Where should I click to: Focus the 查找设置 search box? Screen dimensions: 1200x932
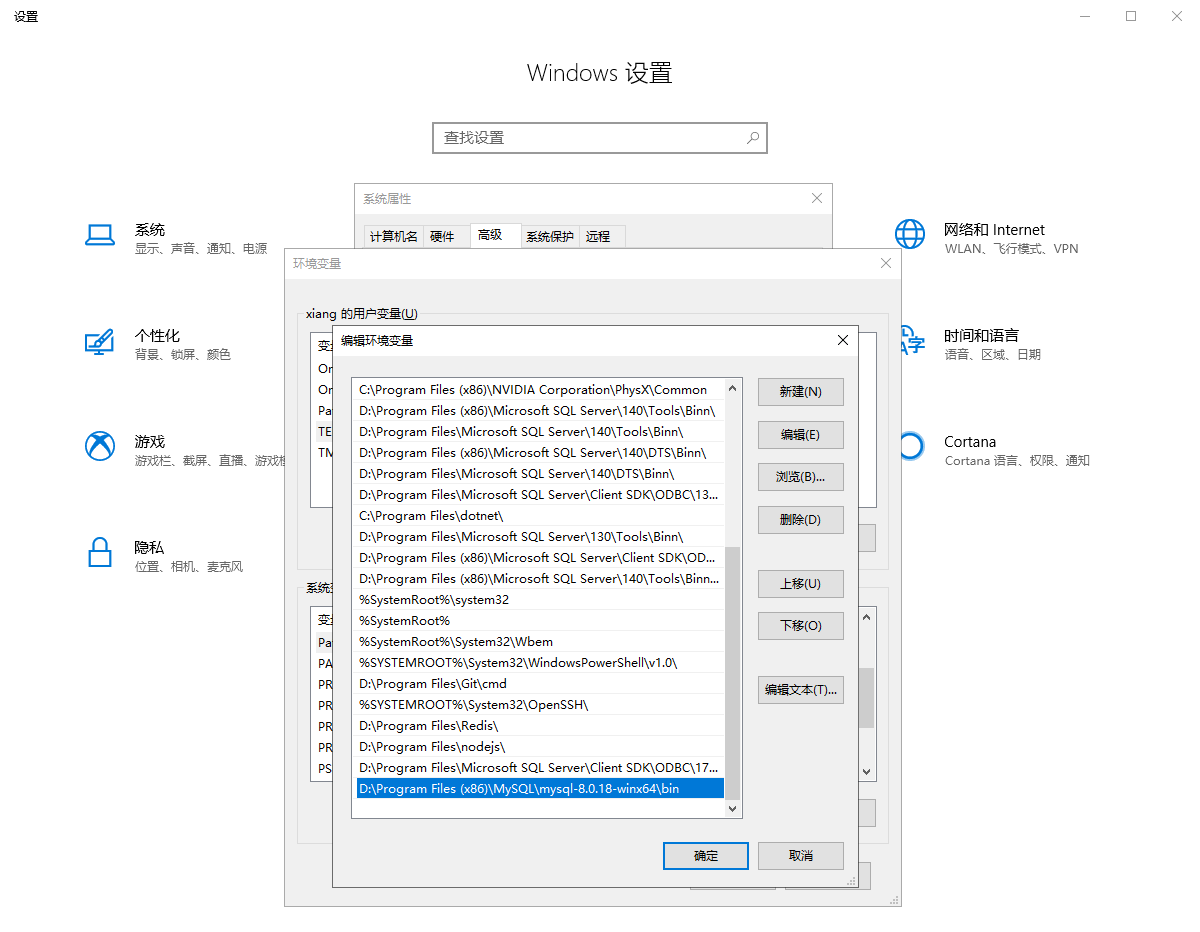pos(600,138)
